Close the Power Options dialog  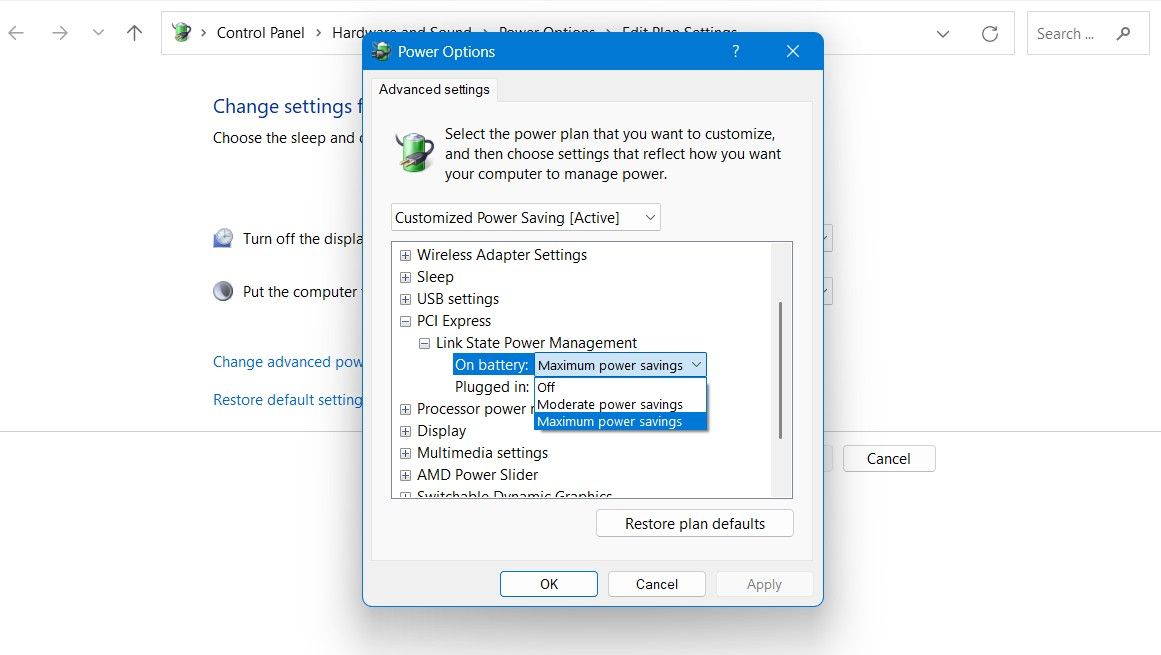[792, 51]
